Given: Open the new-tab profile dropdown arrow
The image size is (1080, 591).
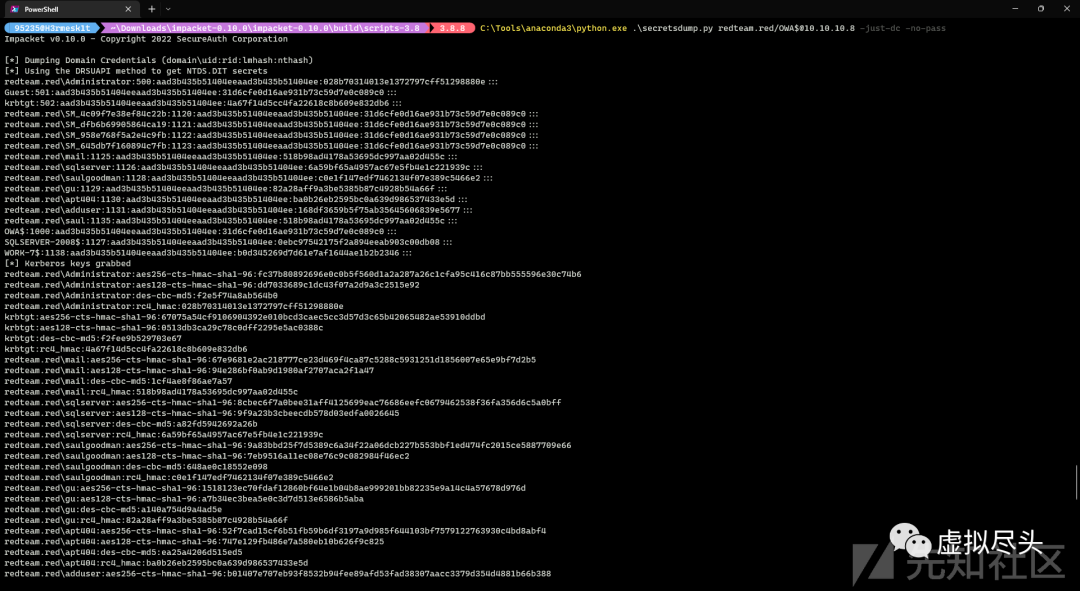Looking at the screenshot, I should 168,9.
